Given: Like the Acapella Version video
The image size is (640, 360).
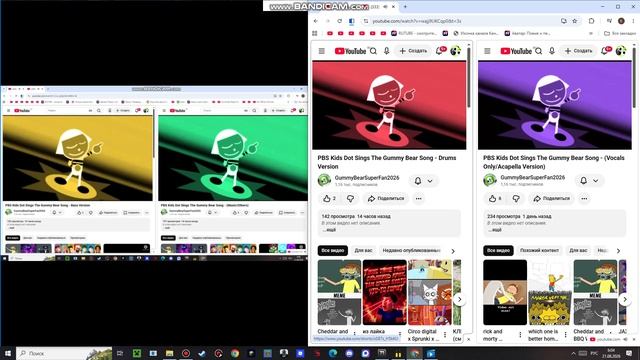Looking at the screenshot, I should click(495, 198).
